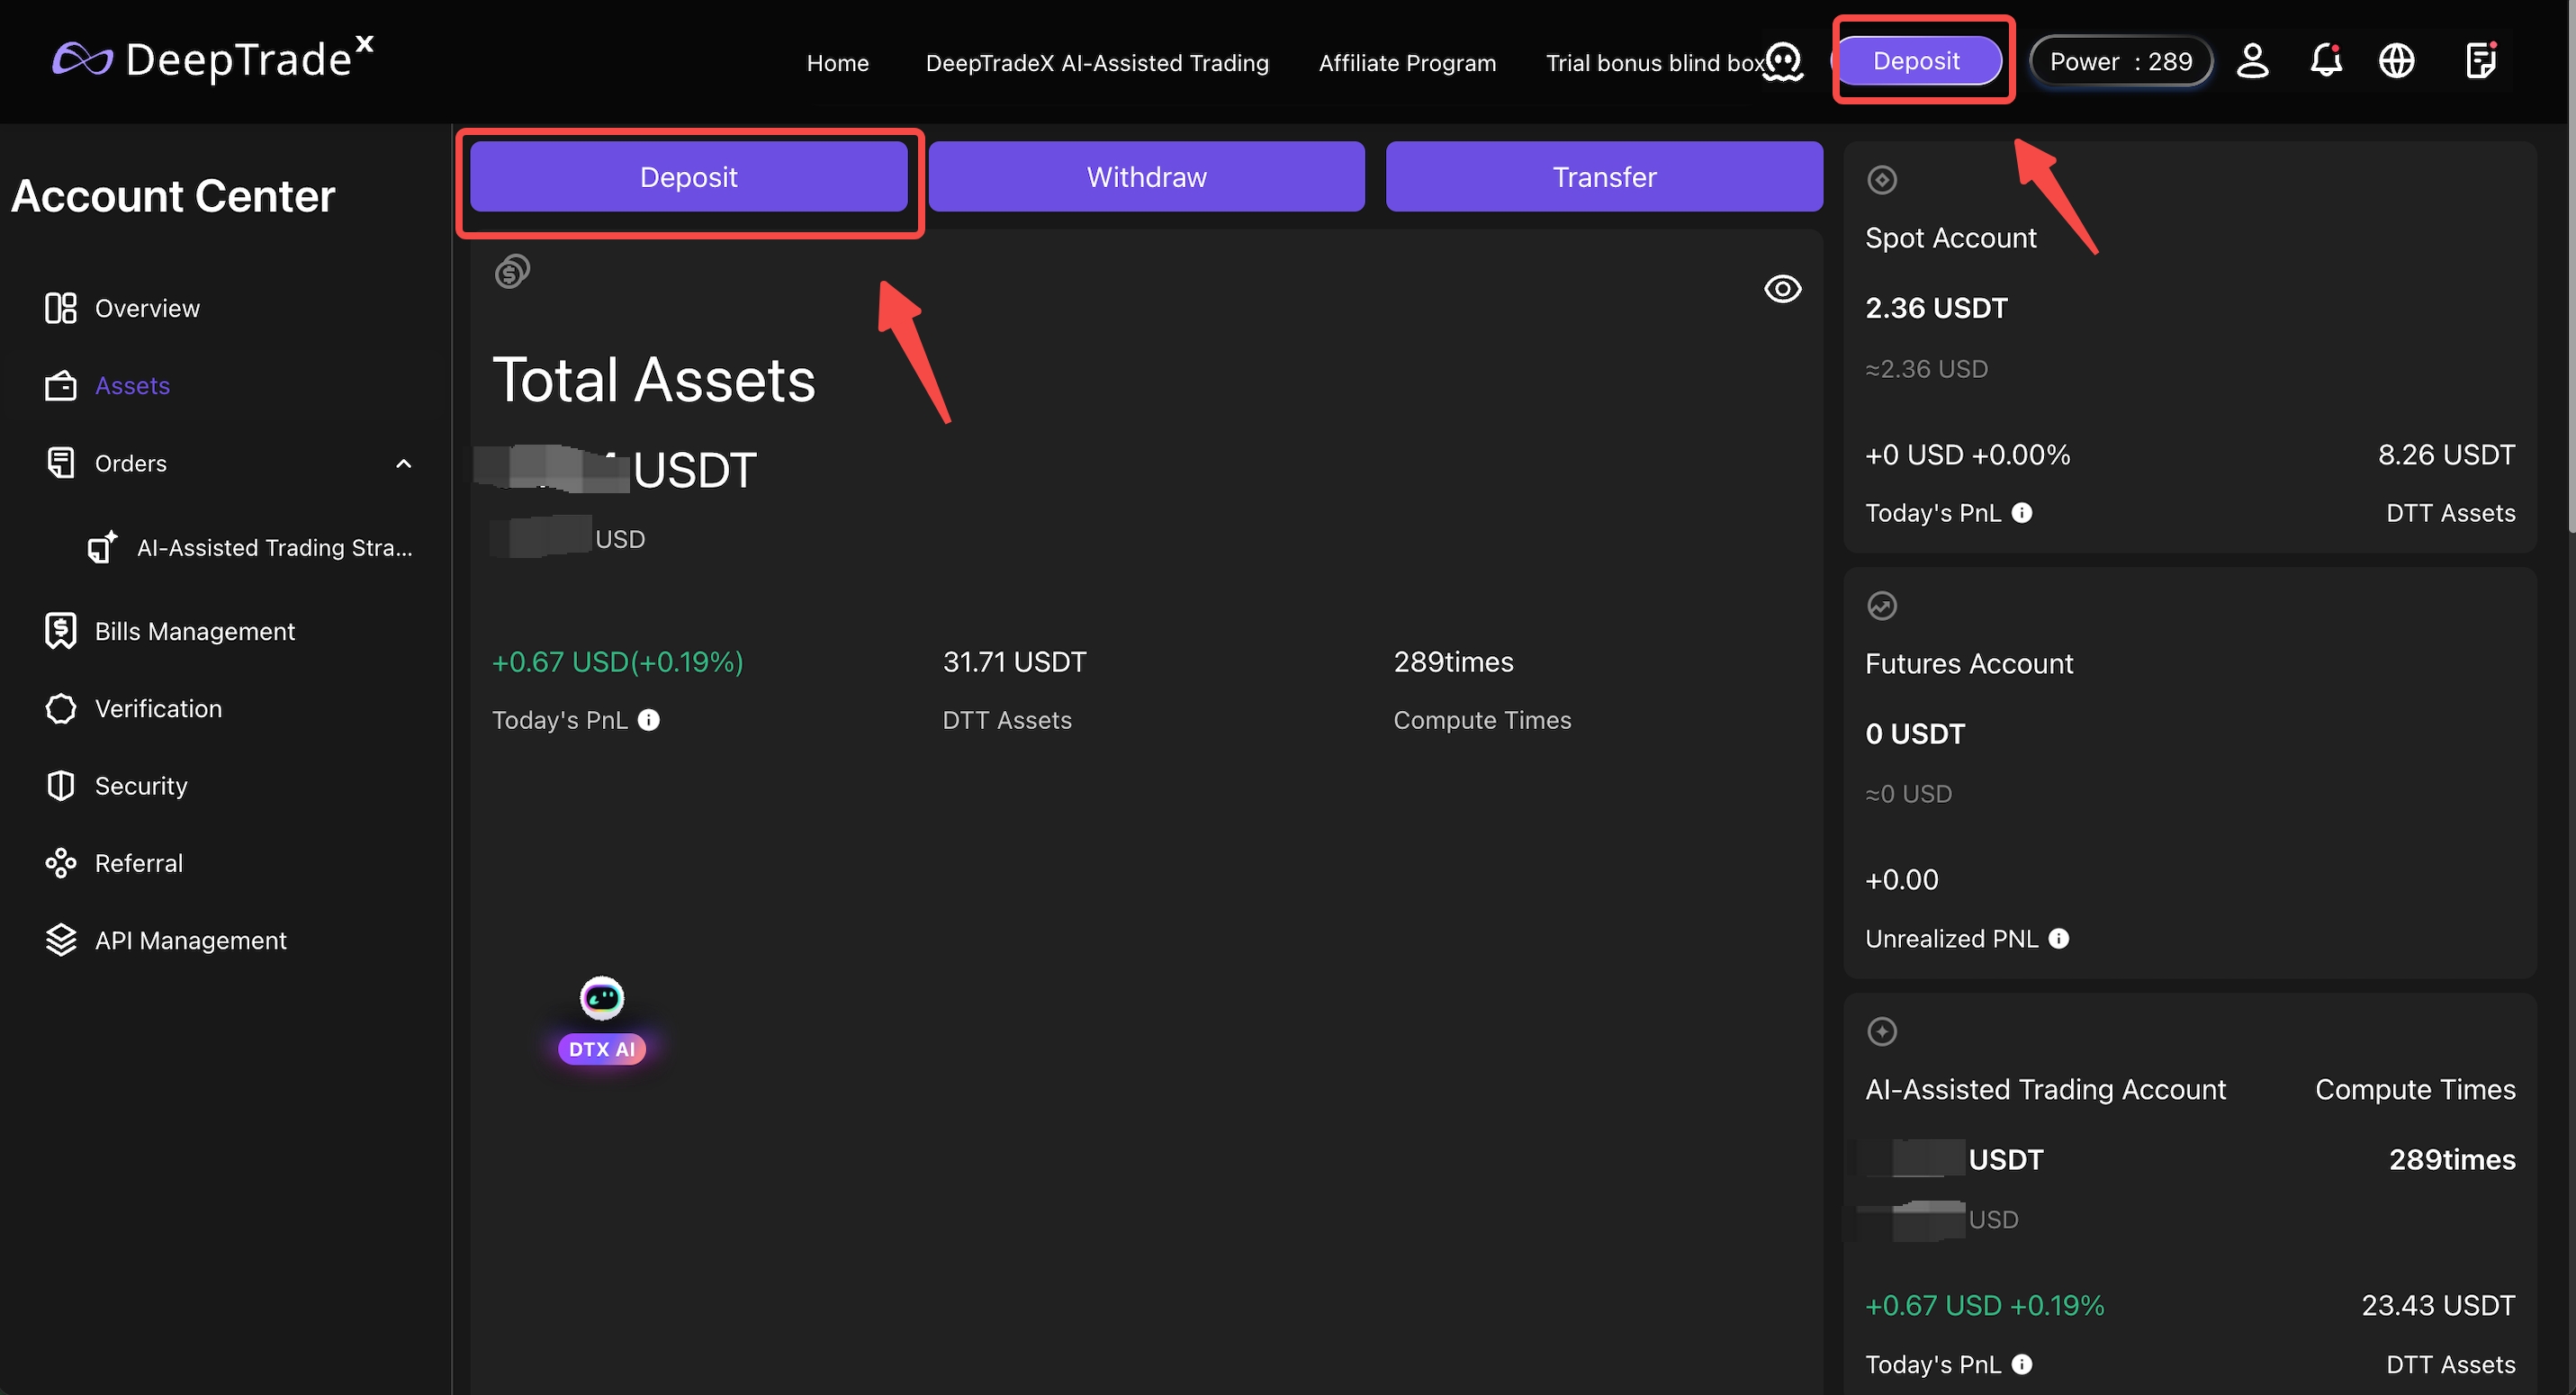The image size is (2576, 1395).
Task: Click the AI-Assisted Trading Account title
Action: point(2045,1090)
